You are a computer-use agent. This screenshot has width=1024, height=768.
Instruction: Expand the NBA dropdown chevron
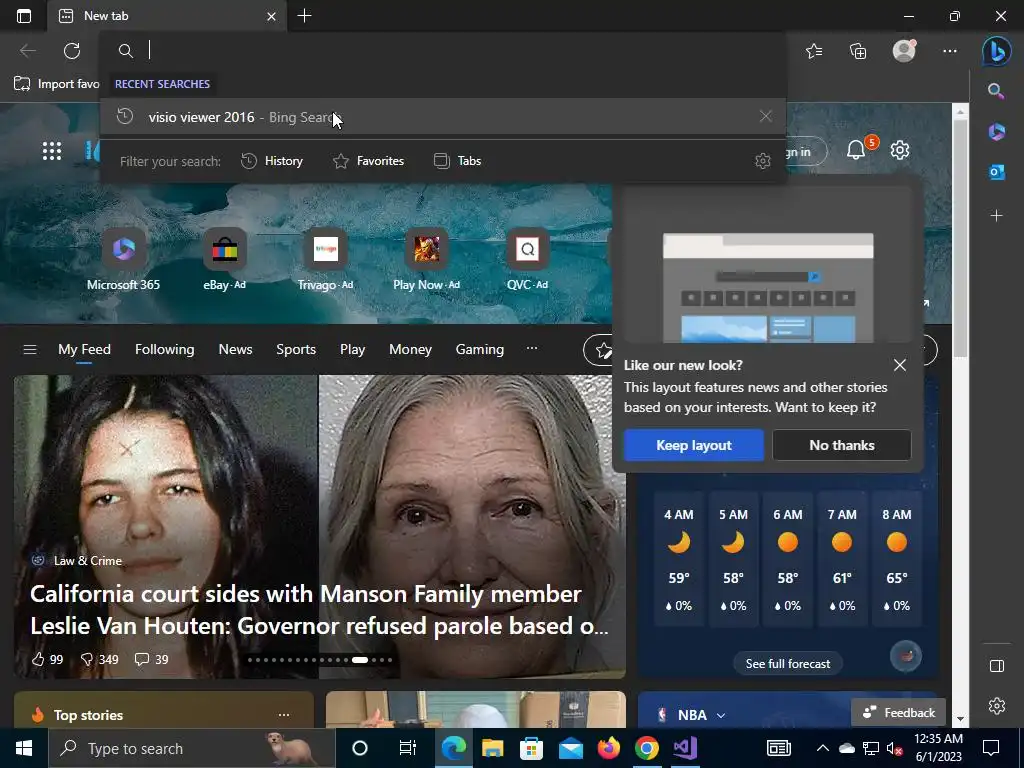pos(721,715)
